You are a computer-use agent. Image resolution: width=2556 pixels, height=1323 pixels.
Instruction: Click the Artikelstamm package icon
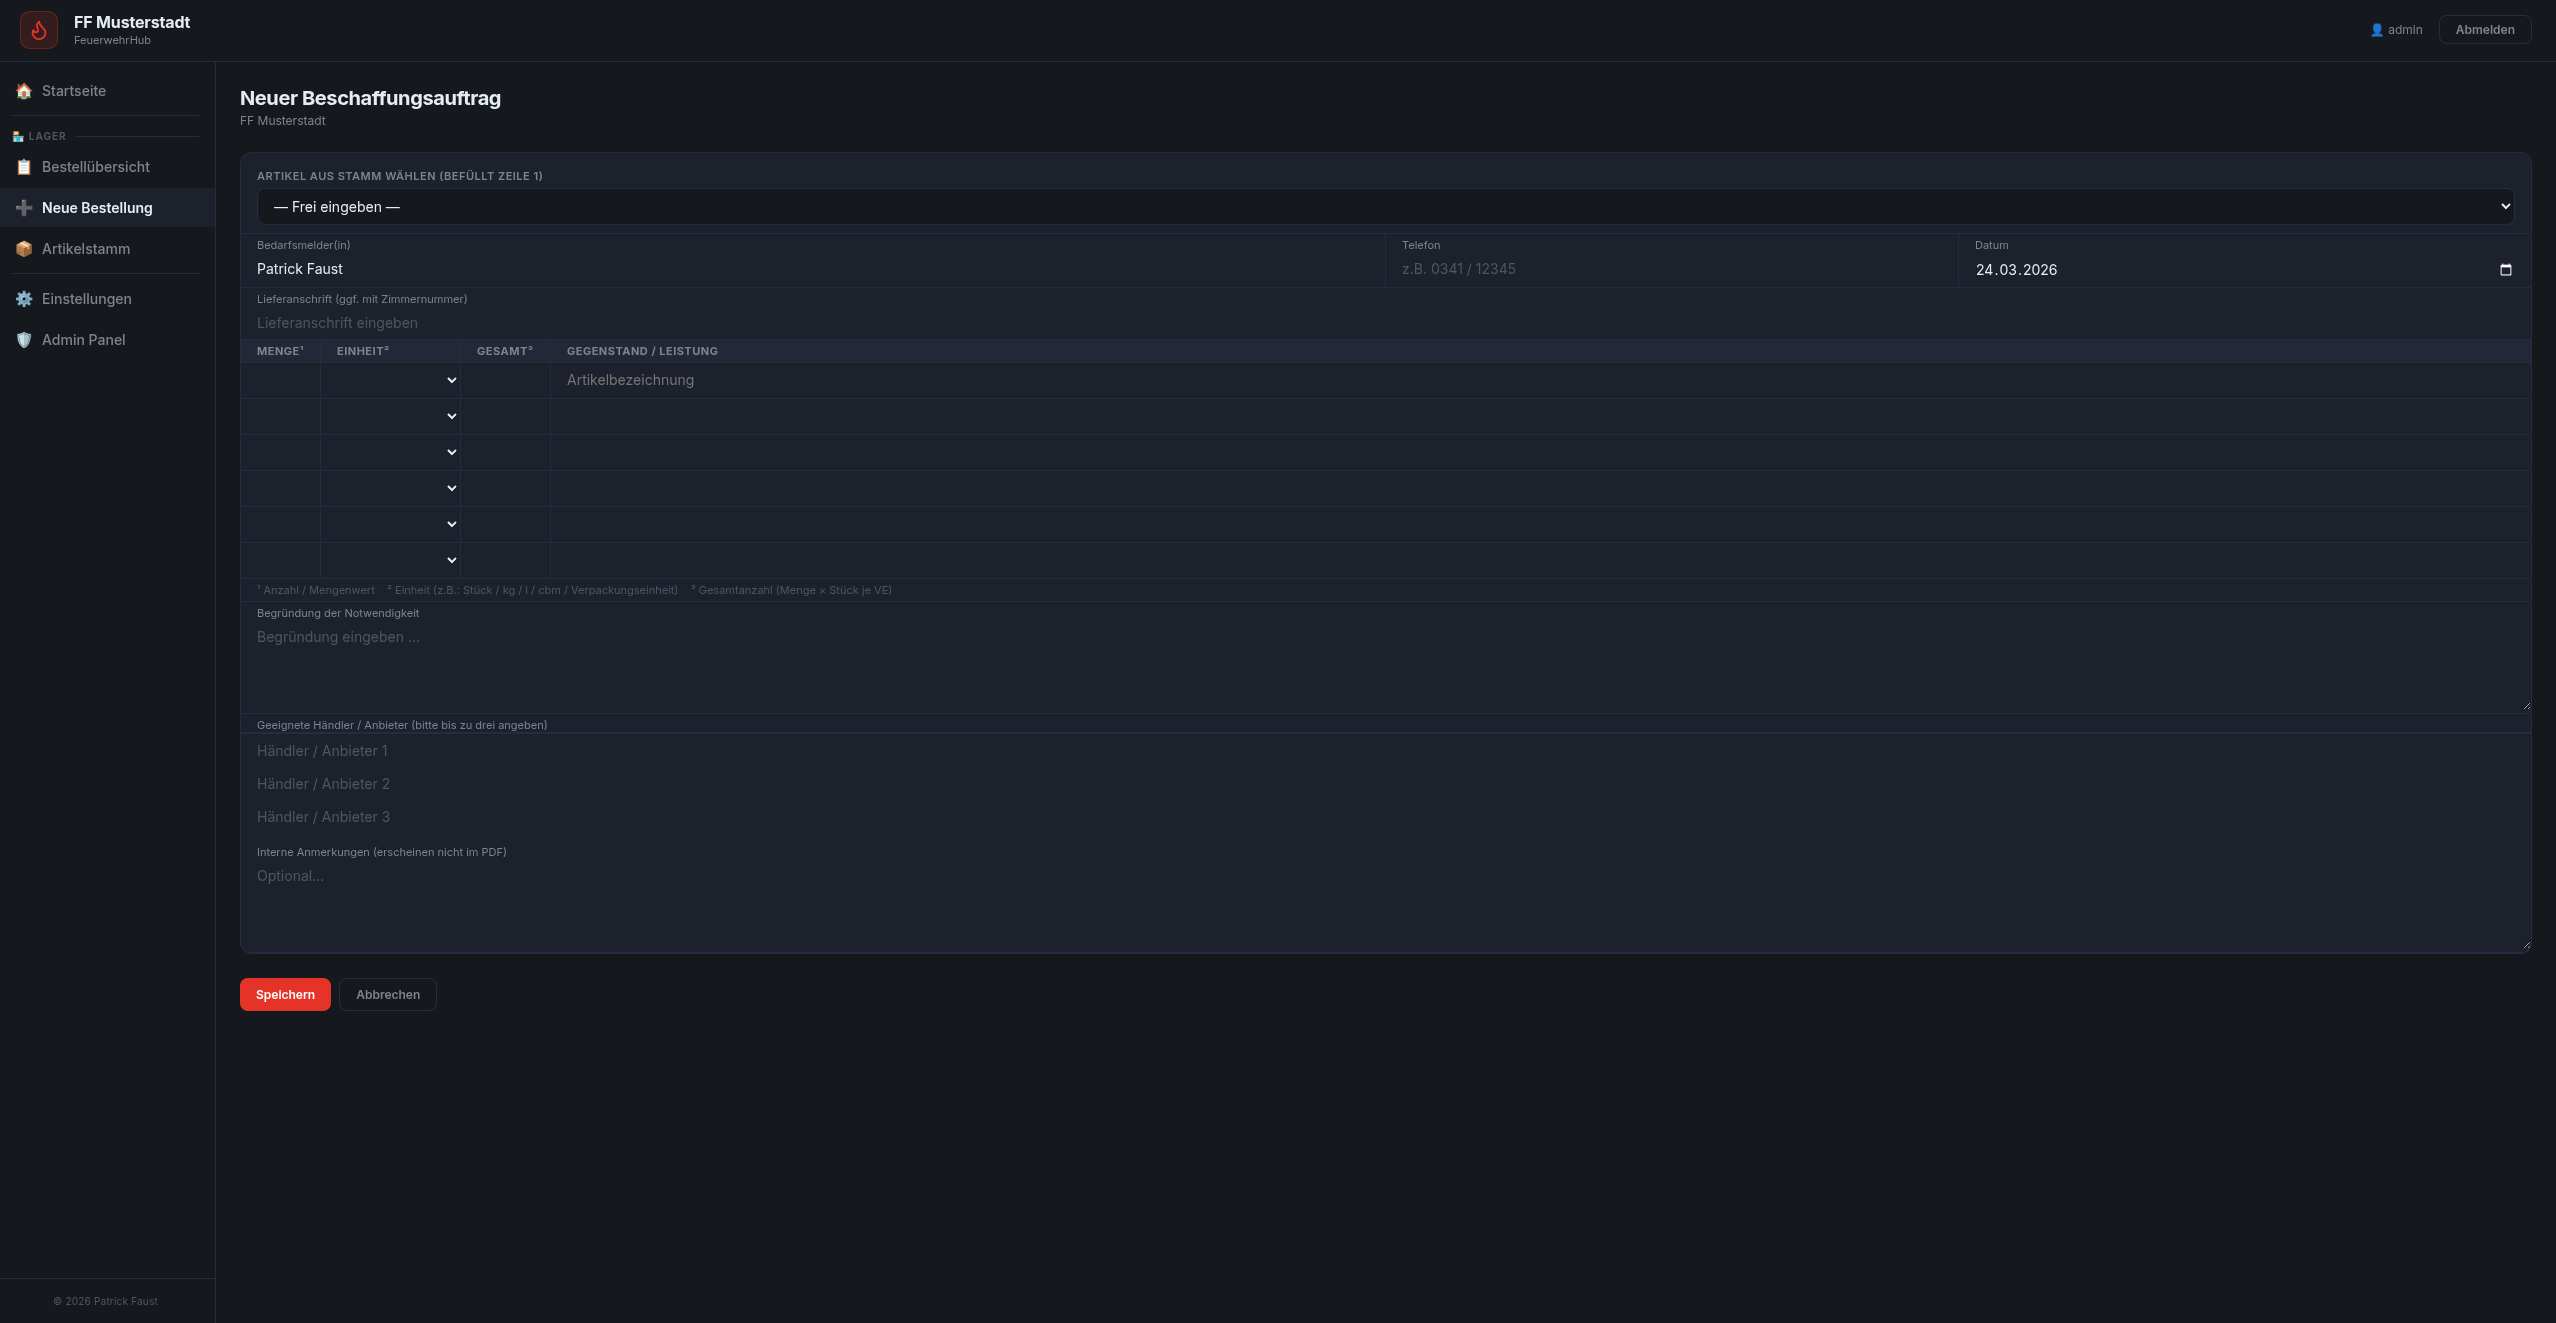[24, 249]
